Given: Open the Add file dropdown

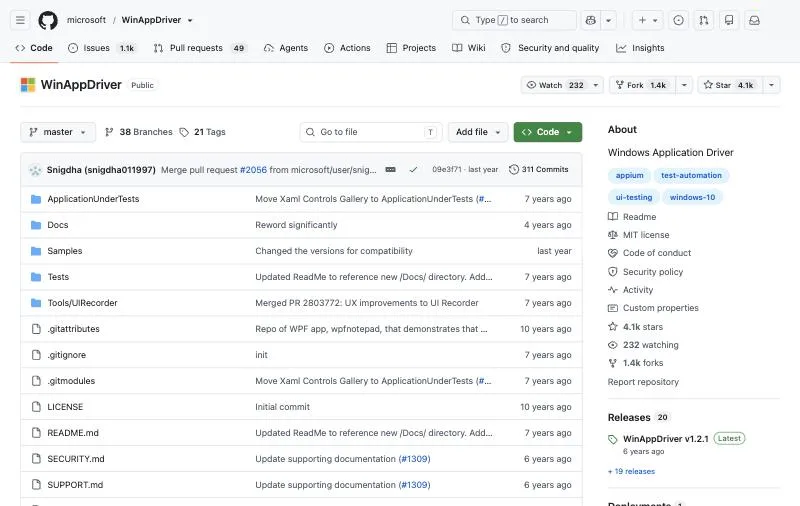Looking at the screenshot, I should click(x=478, y=132).
